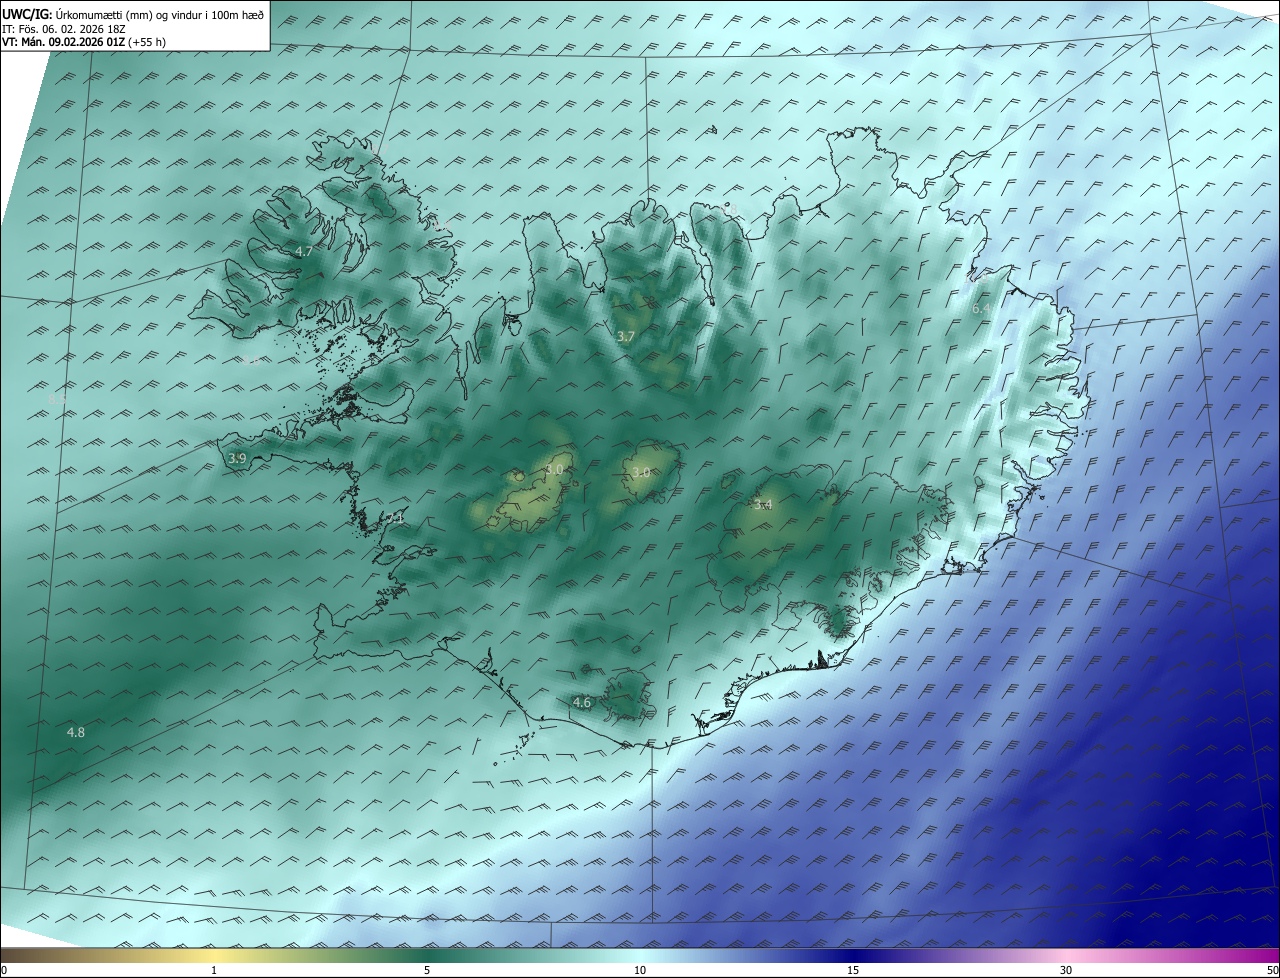Click the 5 tick on the color scale
1280x978 pixels.
[x=427, y=970]
